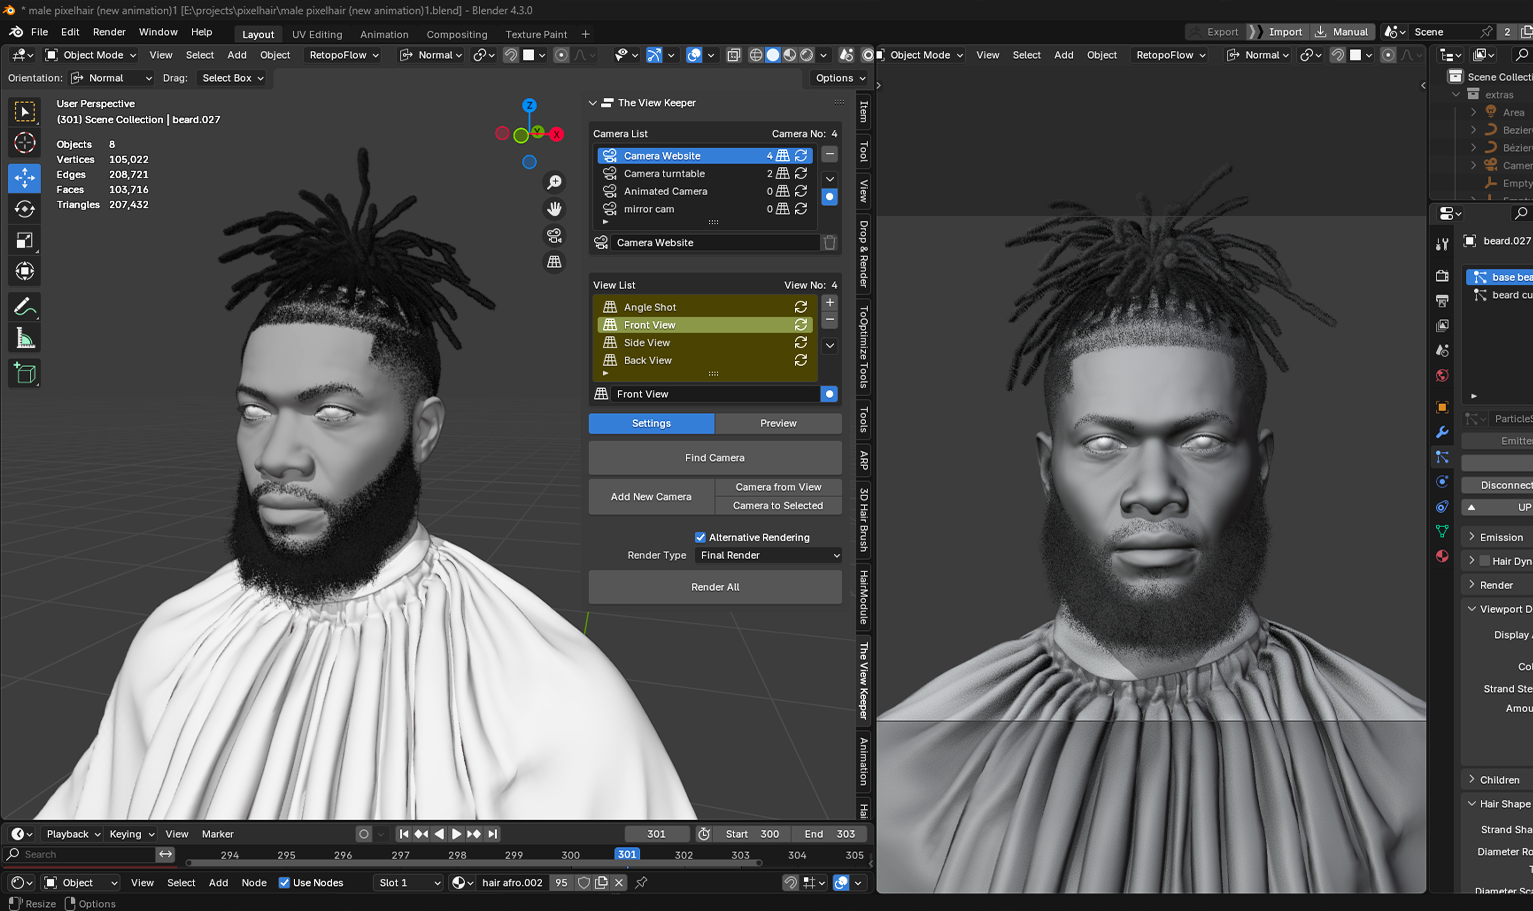Click refresh icon for Back View
Image resolution: width=1533 pixels, height=911 pixels.
(801, 360)
